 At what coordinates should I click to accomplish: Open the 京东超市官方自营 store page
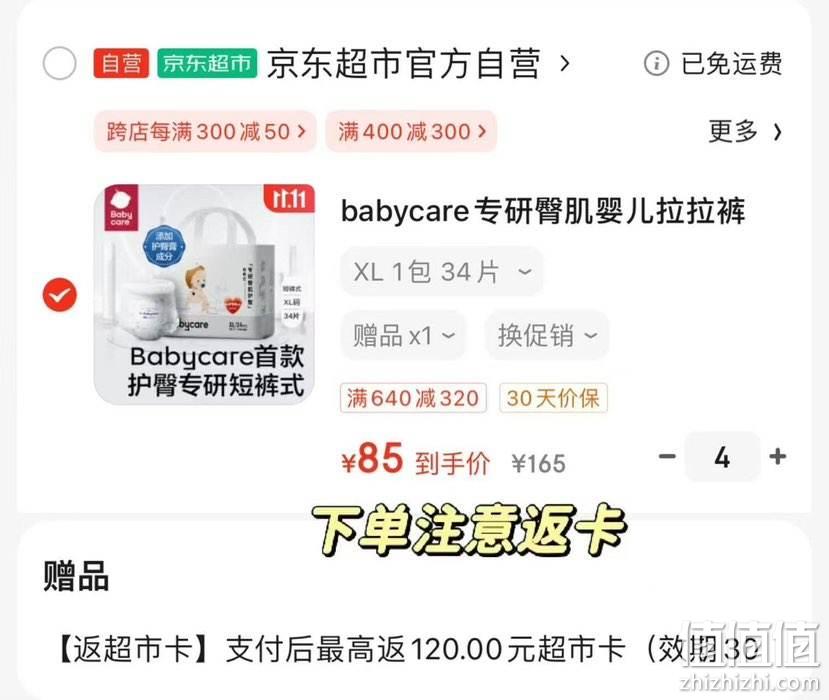click(404, 63)
